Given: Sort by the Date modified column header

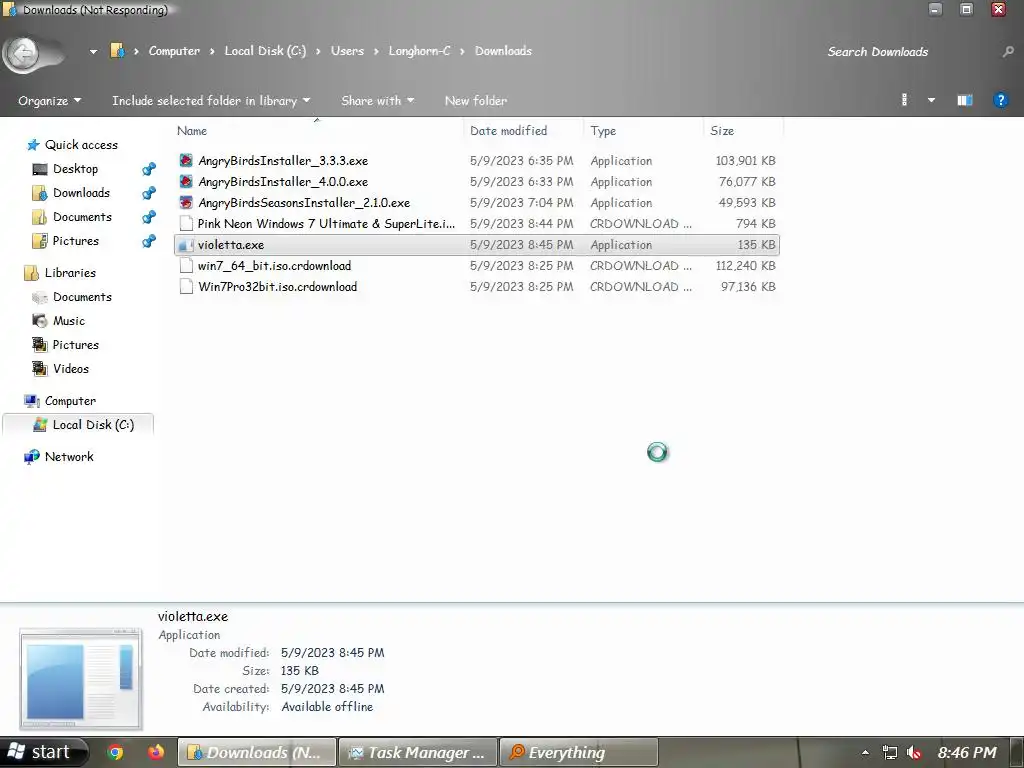Looking at the screenshot, I should point(524,131).
